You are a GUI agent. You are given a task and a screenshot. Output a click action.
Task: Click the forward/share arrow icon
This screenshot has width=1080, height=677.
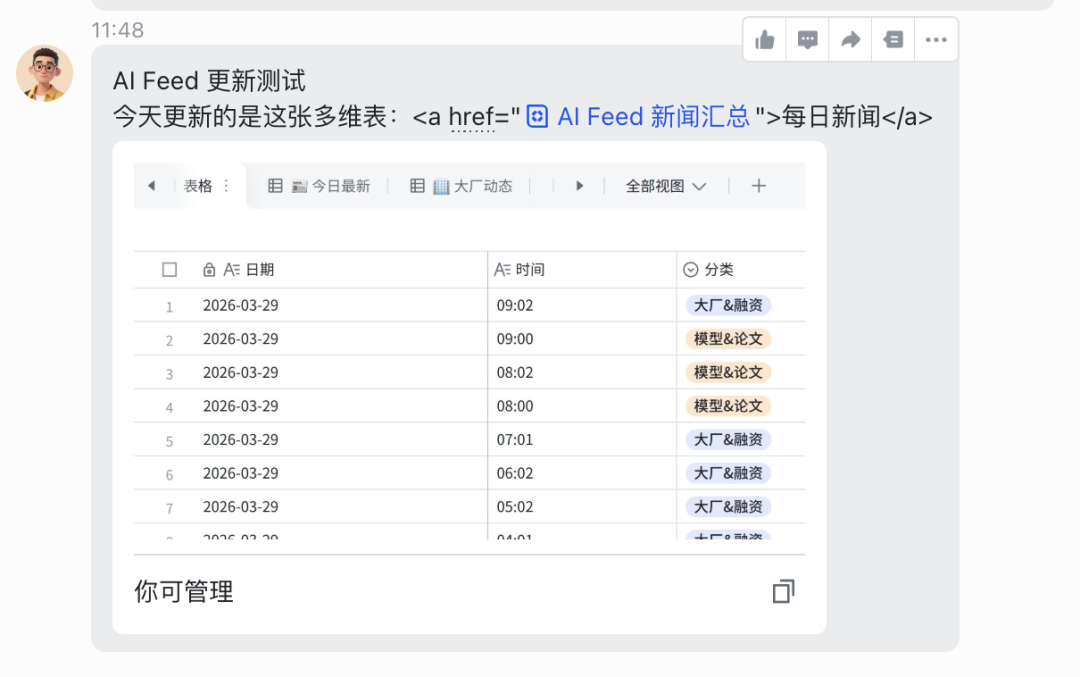849,40
